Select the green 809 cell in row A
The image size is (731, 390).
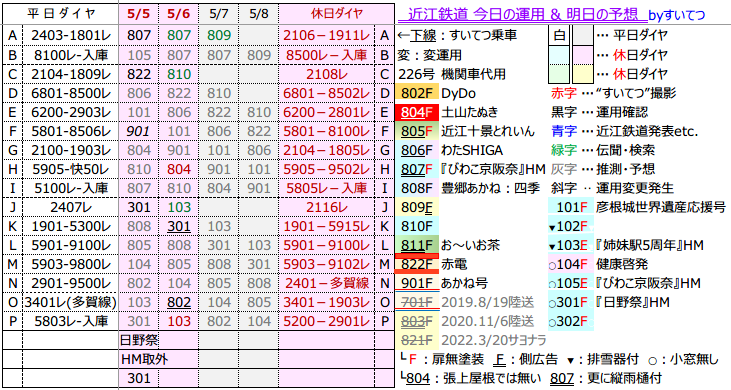point(219,35)
